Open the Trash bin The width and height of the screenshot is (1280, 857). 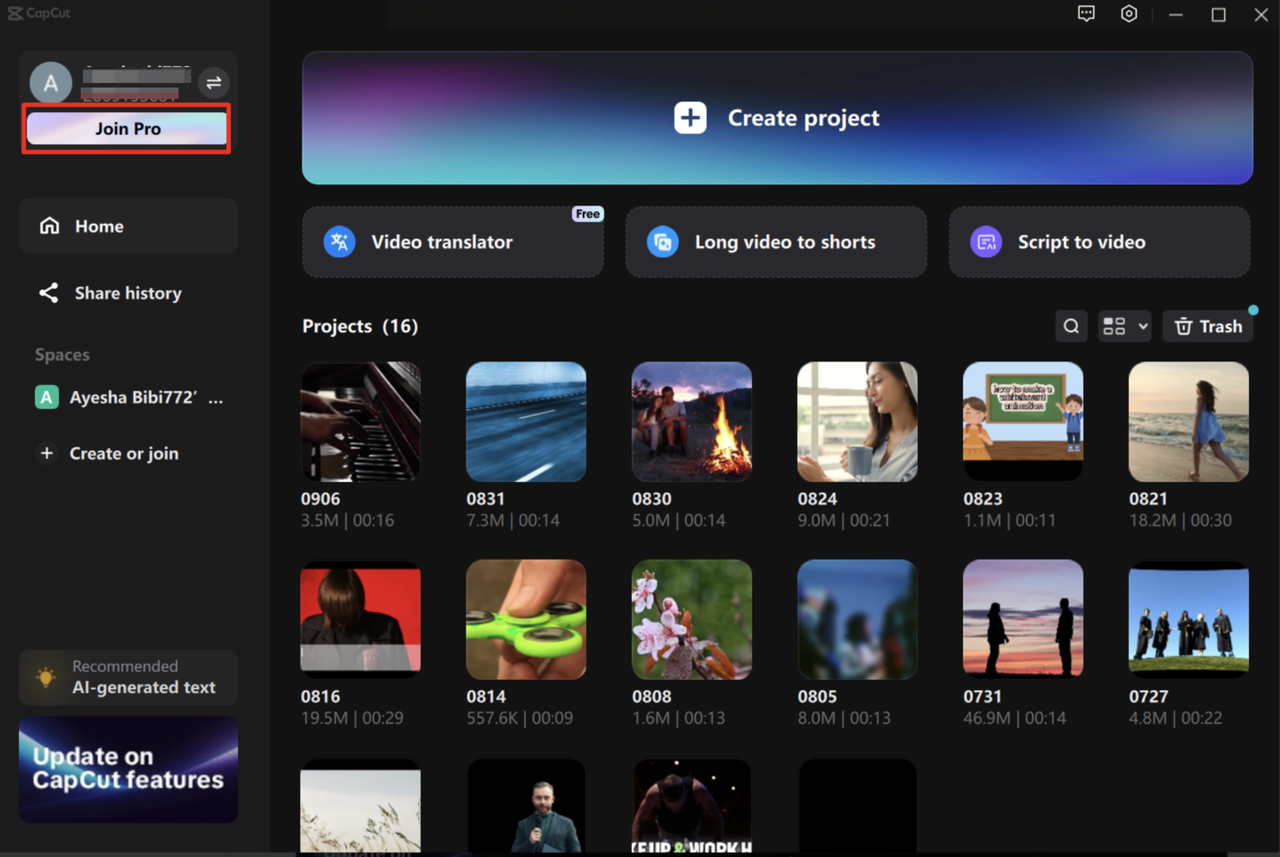point(1207,326)
